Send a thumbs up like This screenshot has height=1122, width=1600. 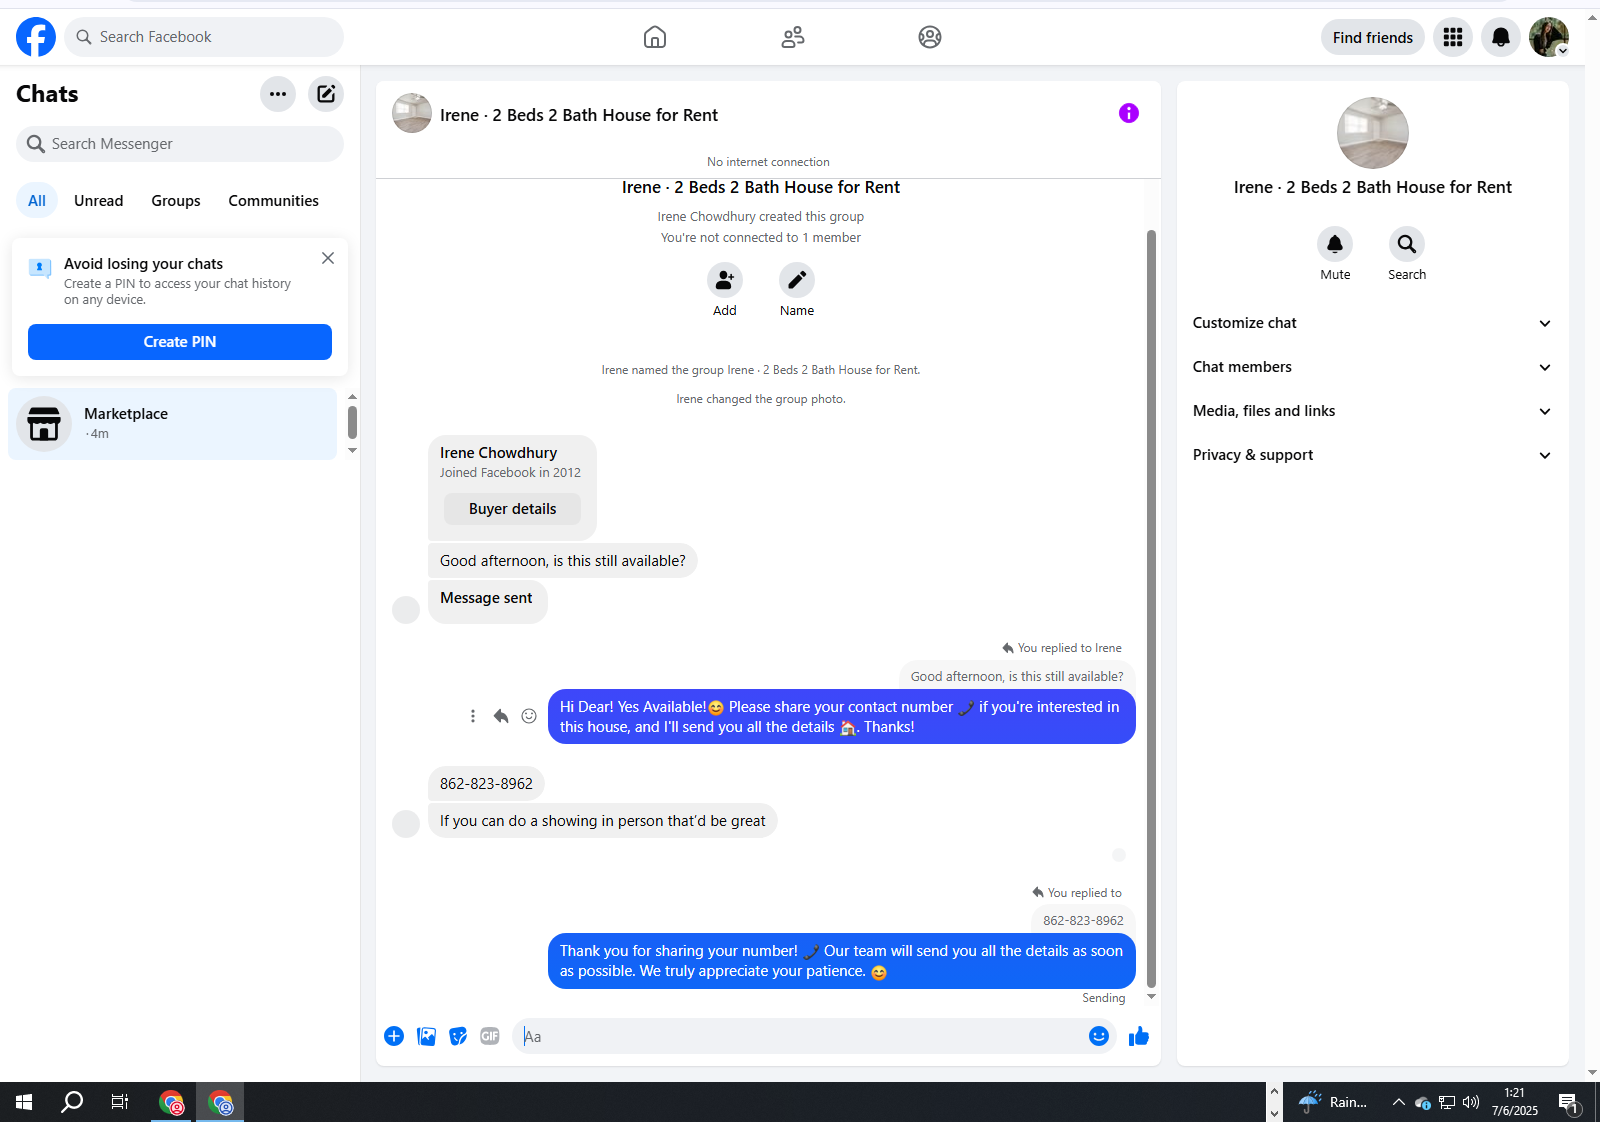point(1139,1036)
